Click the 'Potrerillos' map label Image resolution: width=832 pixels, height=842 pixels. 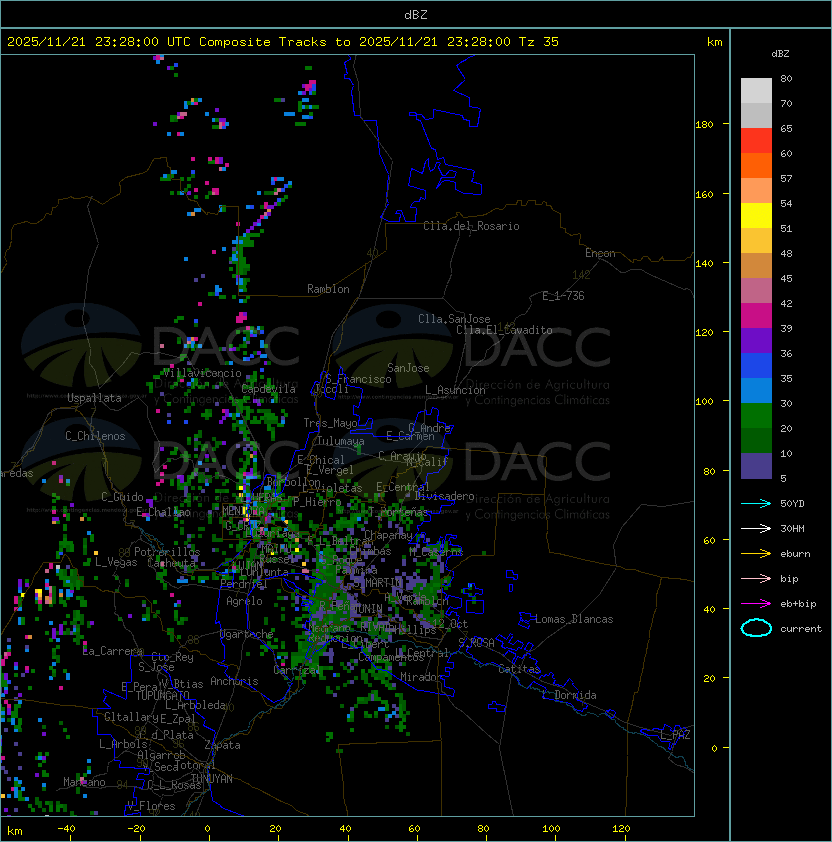coord(167,552)
